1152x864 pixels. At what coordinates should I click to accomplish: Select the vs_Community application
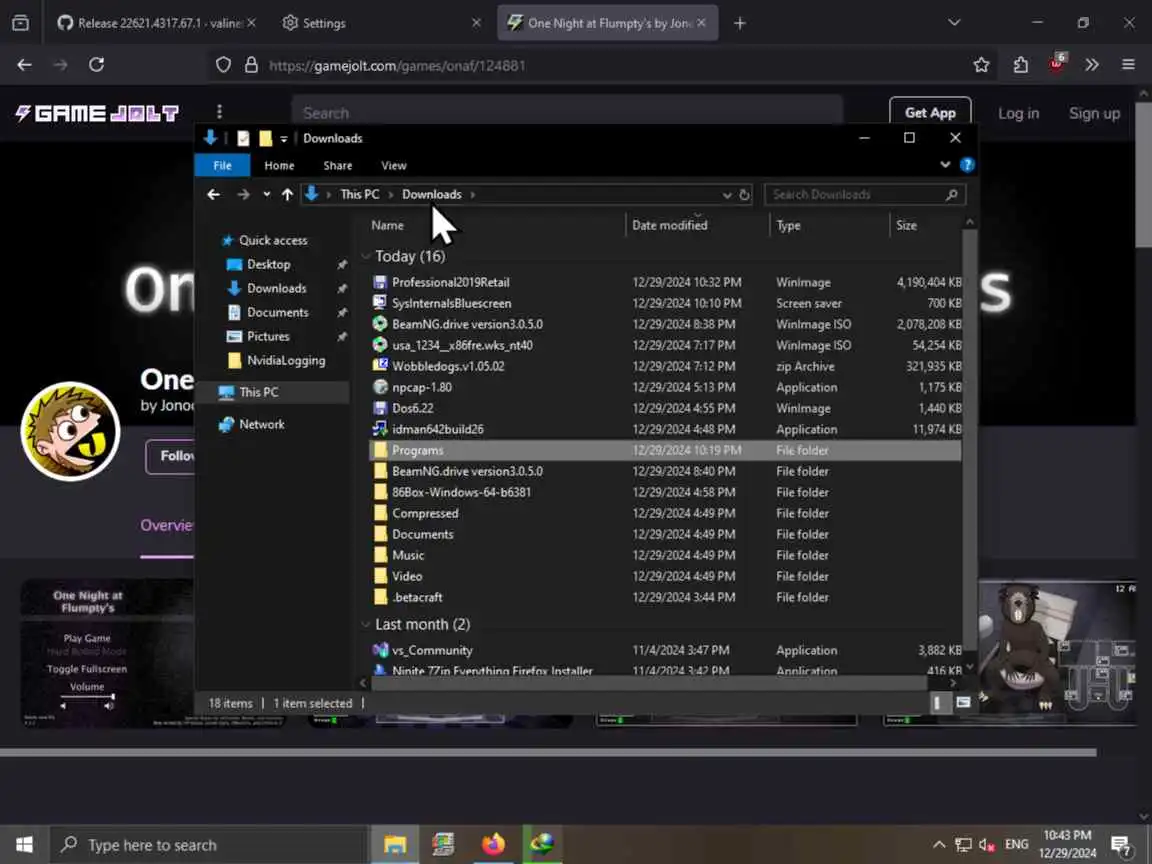click(x=432, y=650)
